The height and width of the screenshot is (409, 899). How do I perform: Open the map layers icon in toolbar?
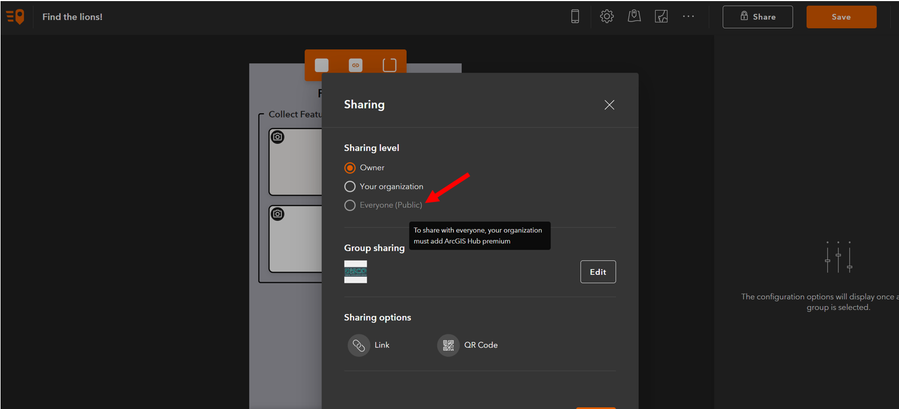click(662, 17)
